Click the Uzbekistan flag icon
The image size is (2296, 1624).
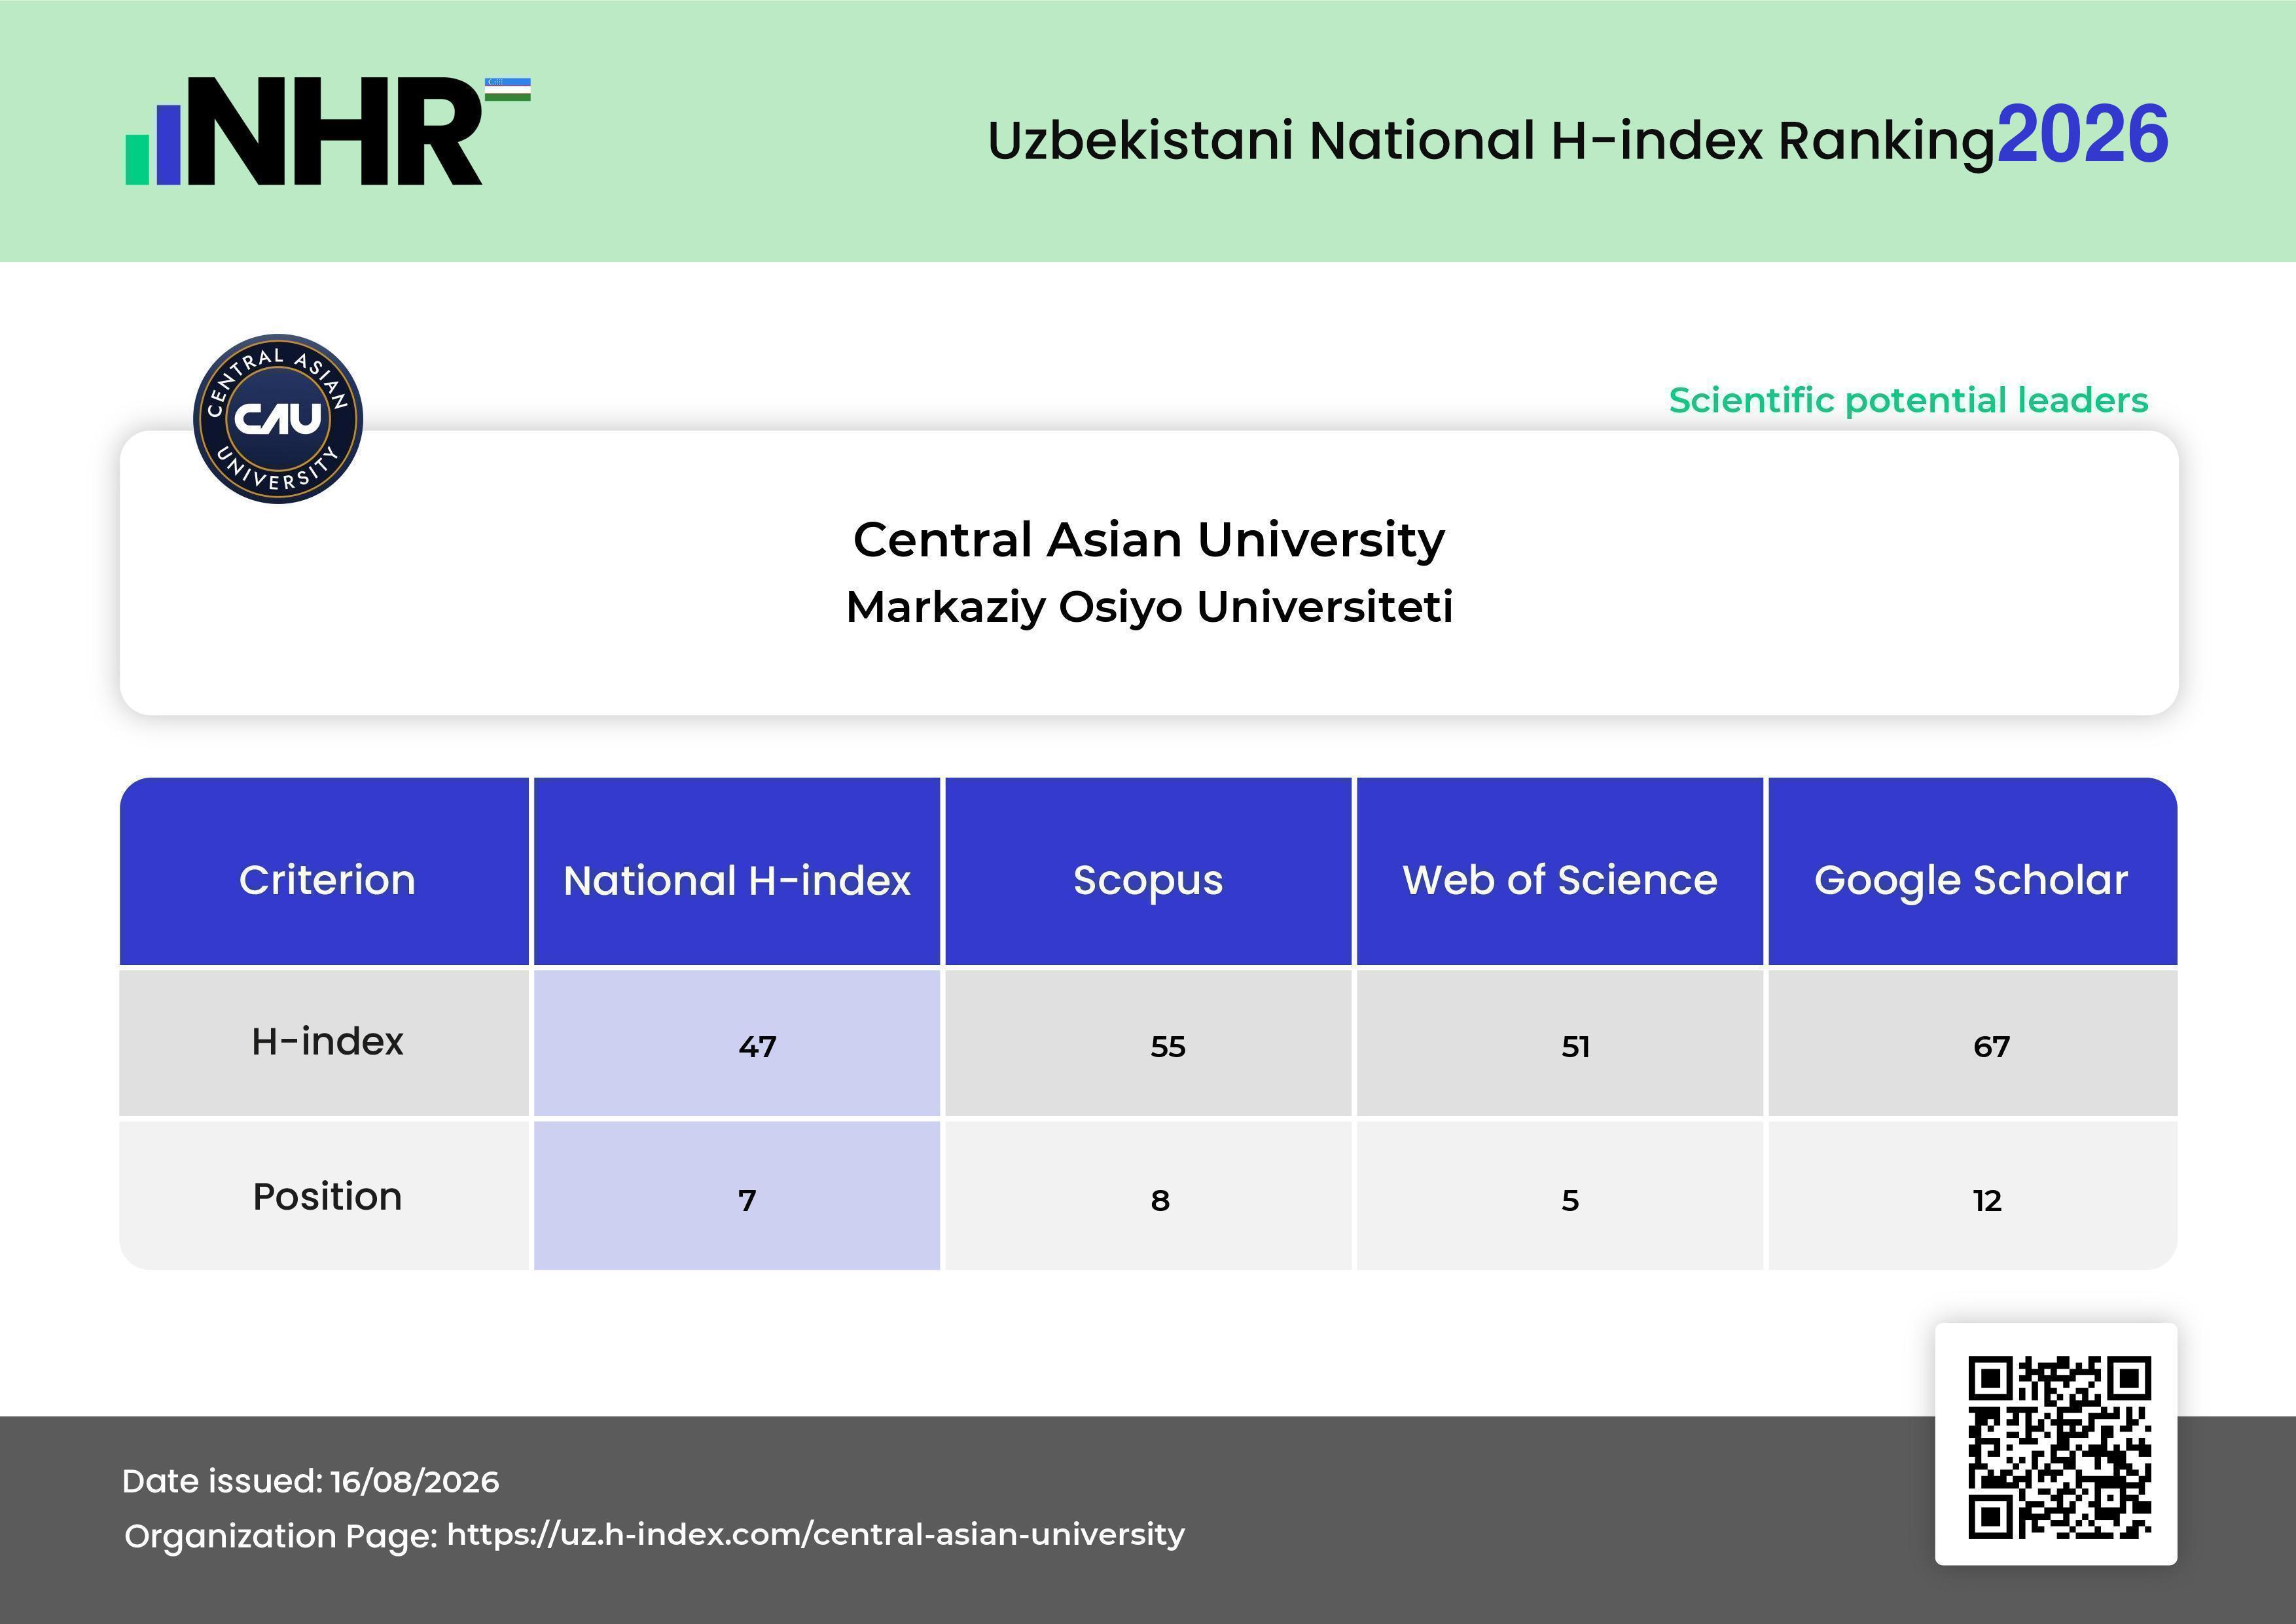[x=508, y=89]
